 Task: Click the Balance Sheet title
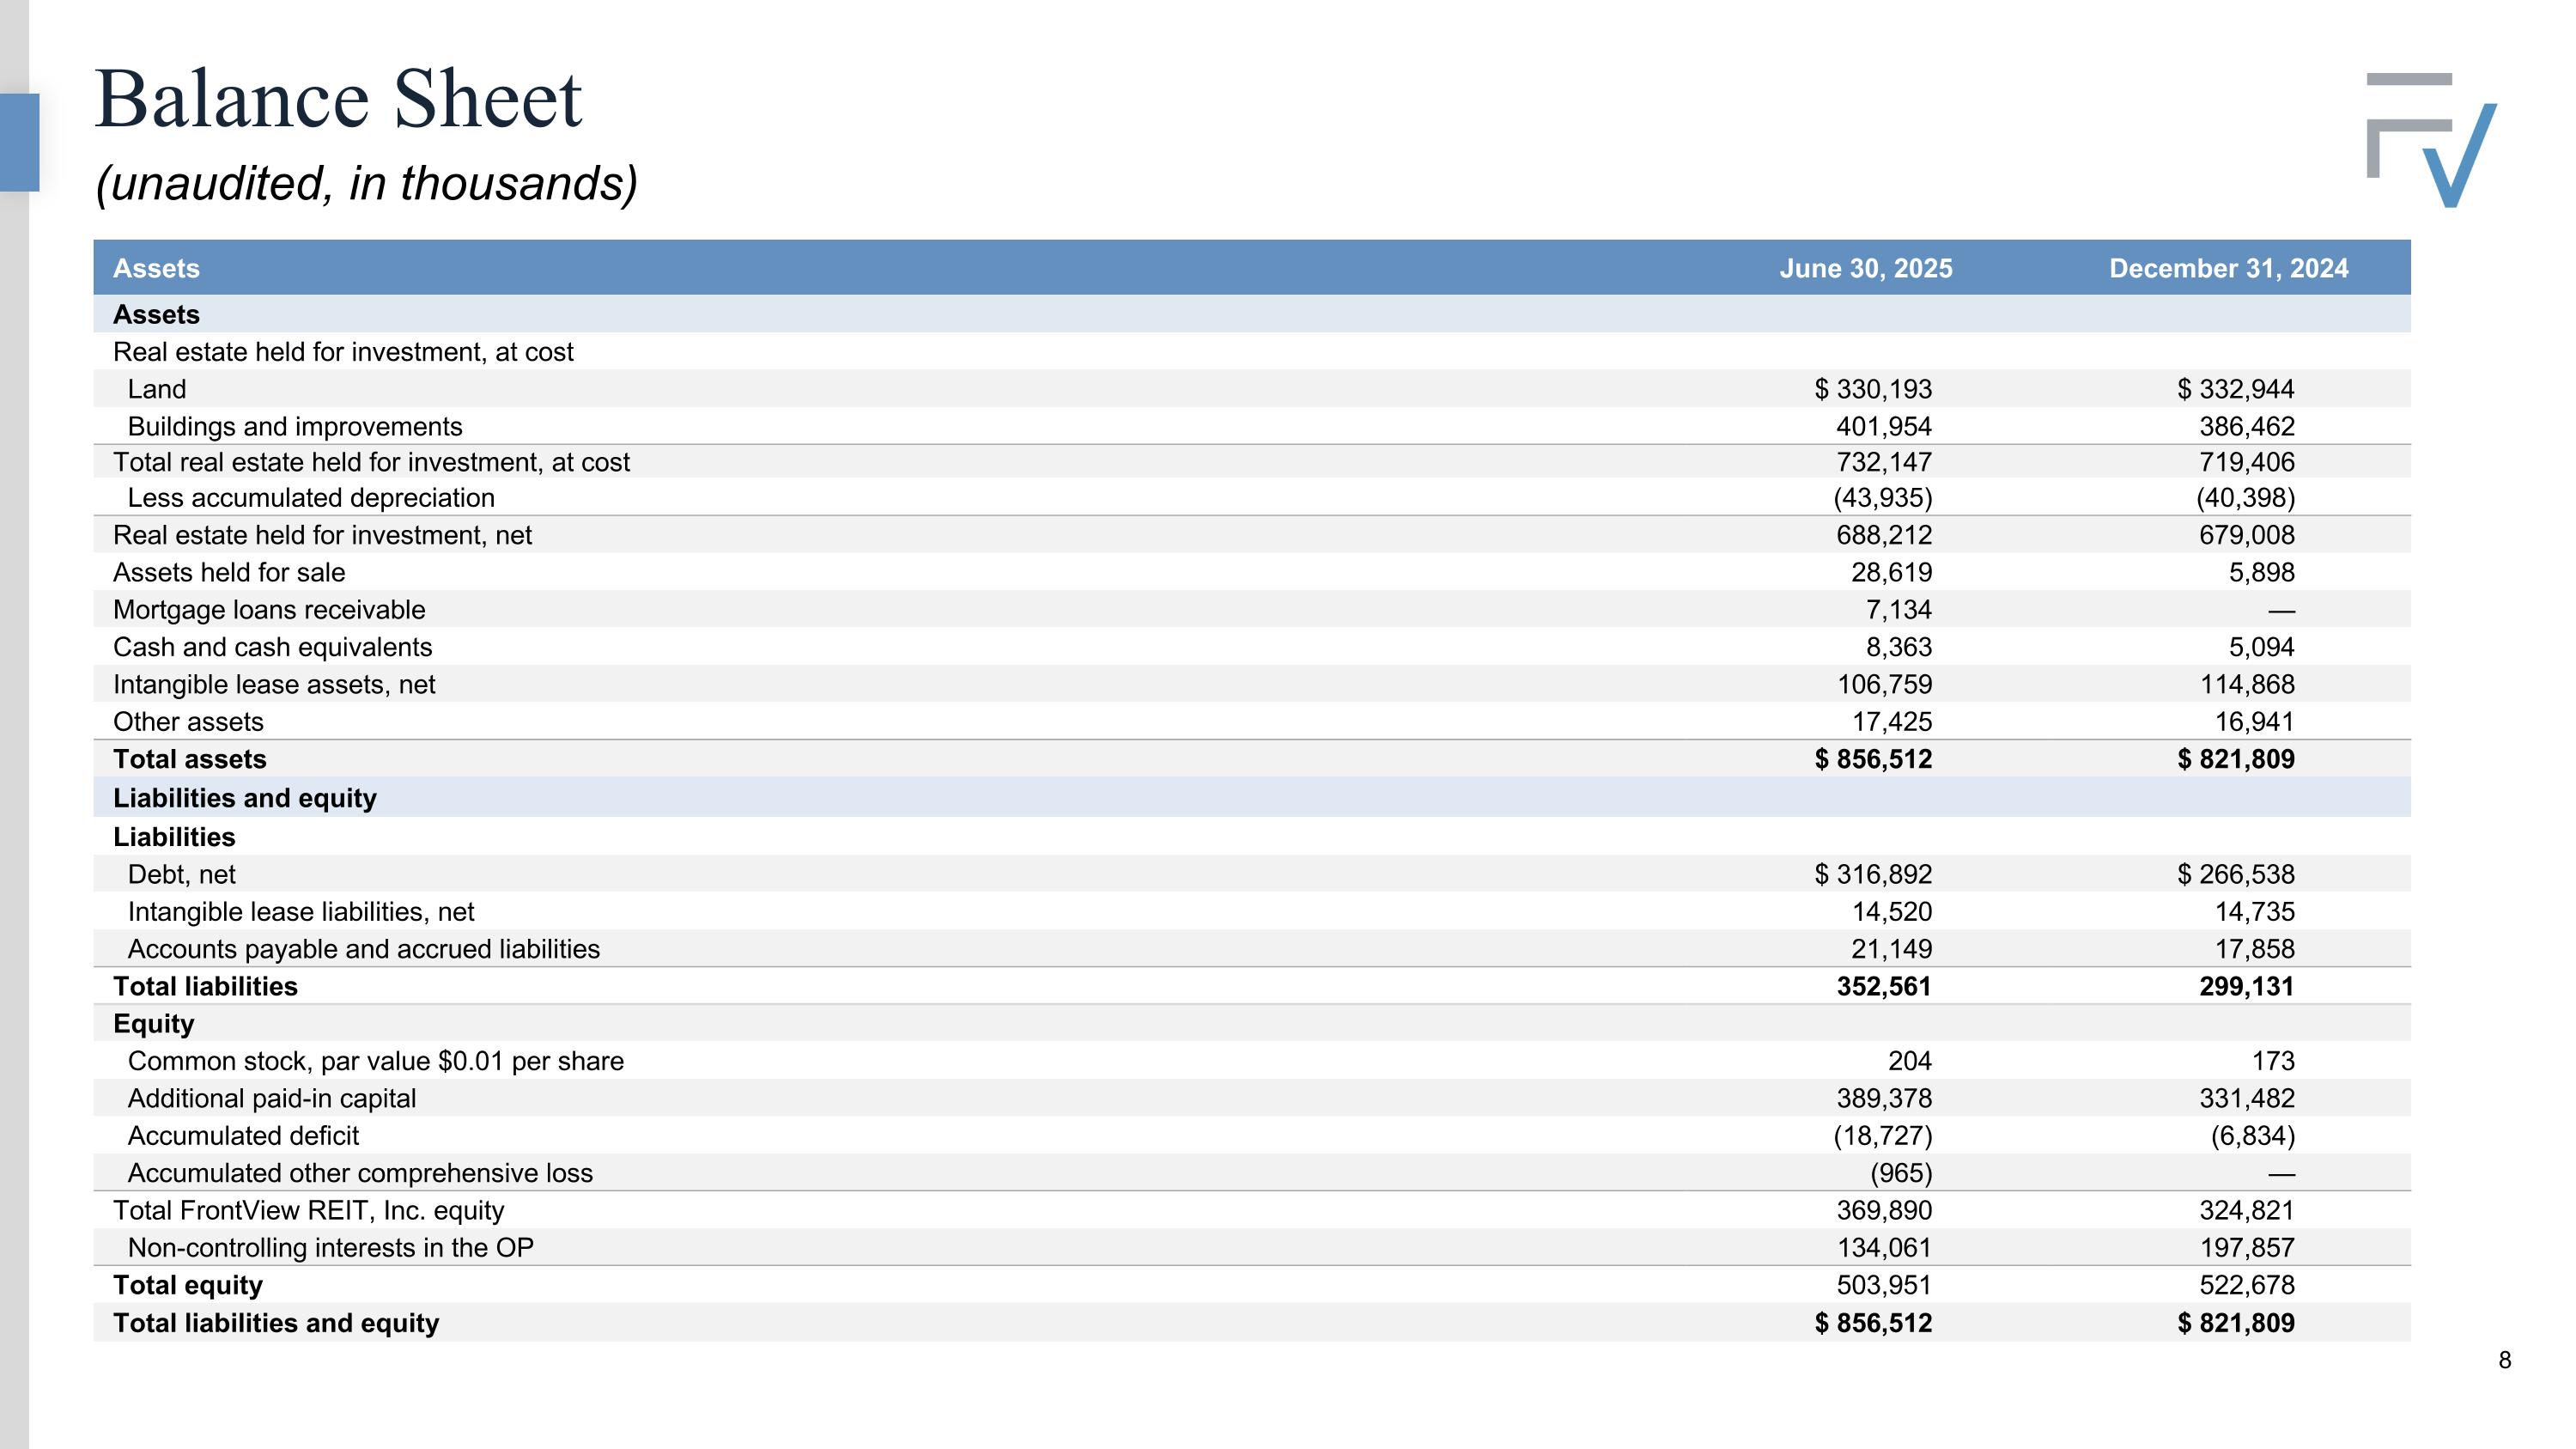[338, 99]
